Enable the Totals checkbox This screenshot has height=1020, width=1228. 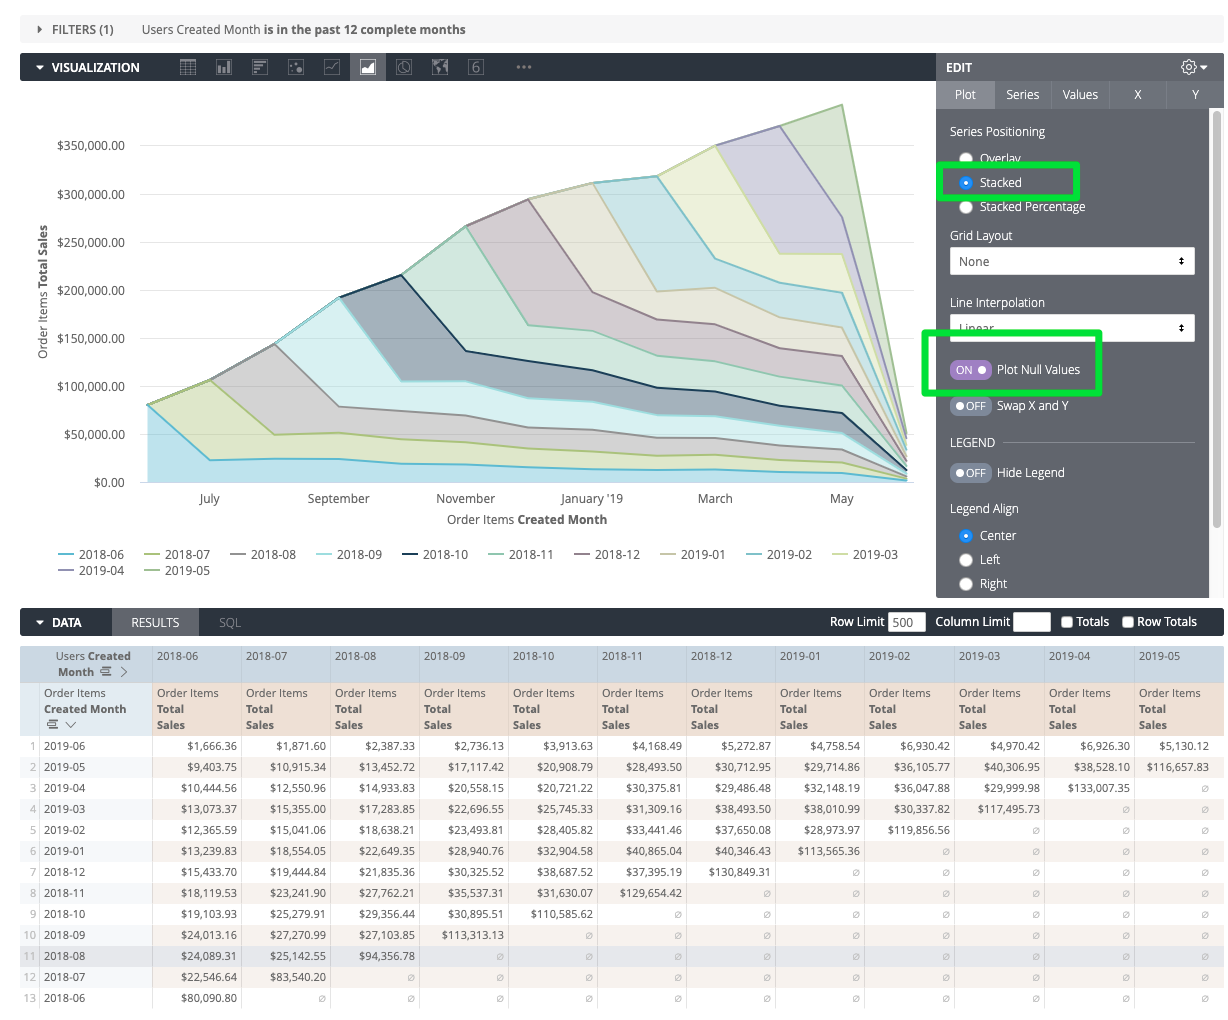coord(1067,622)
